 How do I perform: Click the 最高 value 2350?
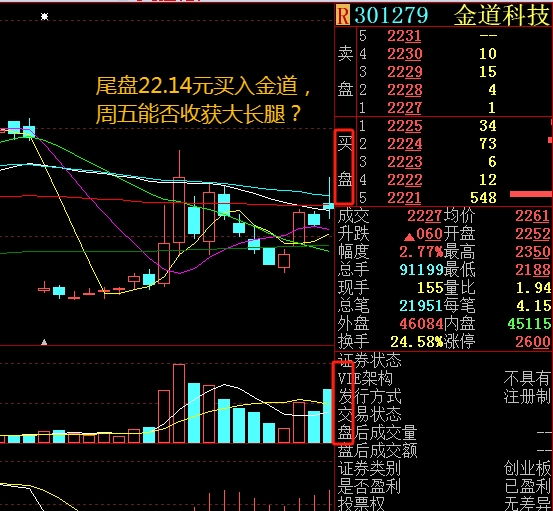click(x=533, y=252)
